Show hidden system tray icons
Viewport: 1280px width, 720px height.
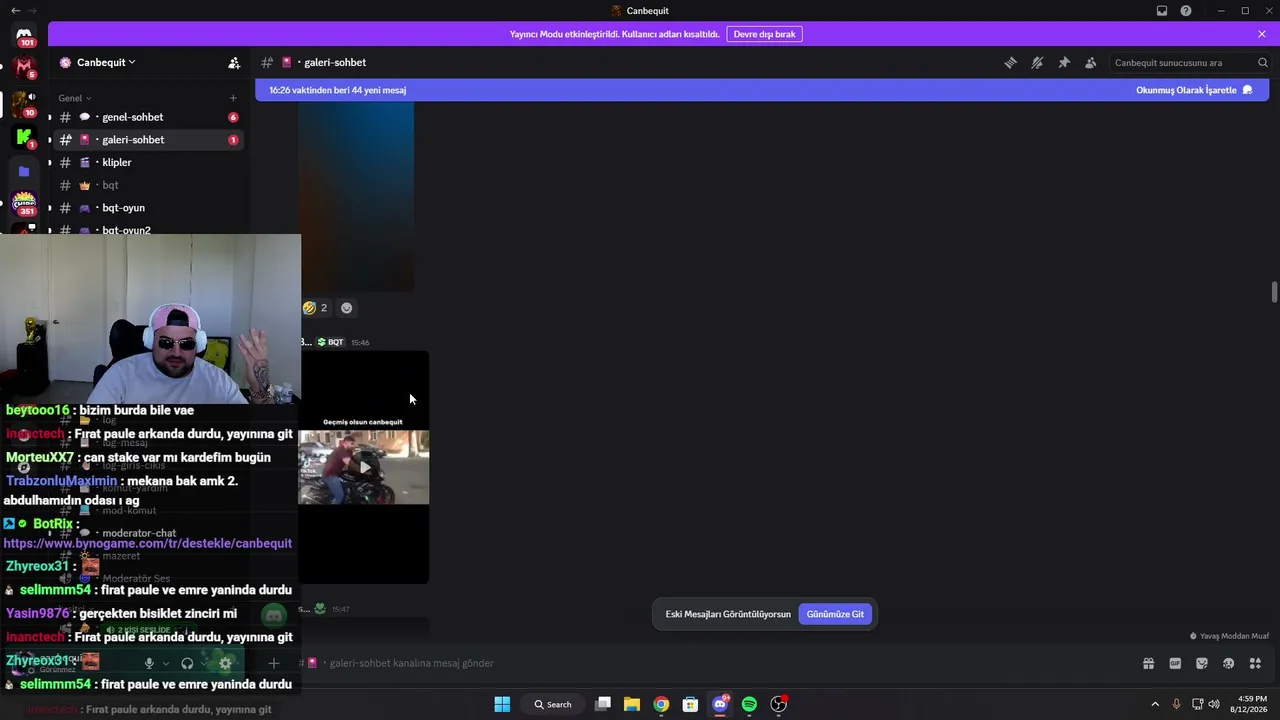[1155, 704]
